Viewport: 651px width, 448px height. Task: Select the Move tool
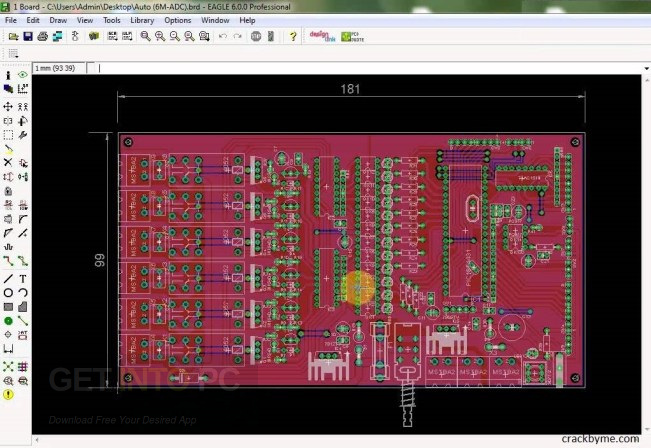(x=8, y=107)
